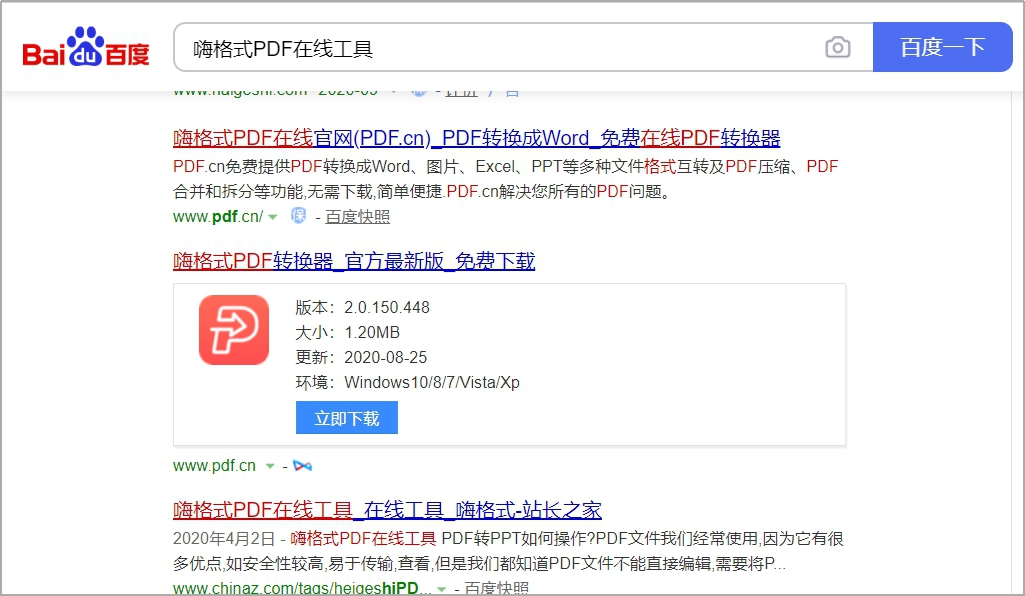1025x596 pixels.
Task: Open 嗨格式PDF在线工具_在线工具_嗨格式-站长之家 link
Action: pos(387,510)
